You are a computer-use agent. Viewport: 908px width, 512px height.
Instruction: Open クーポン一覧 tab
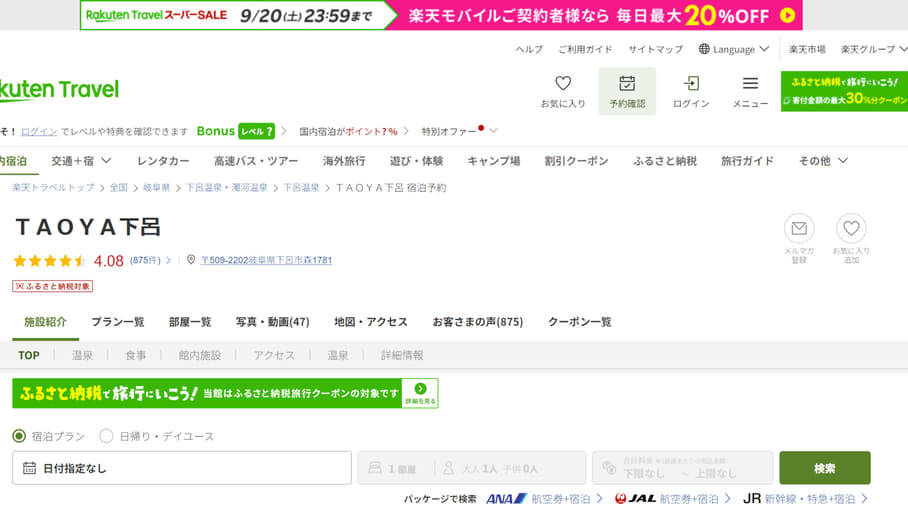580,321
